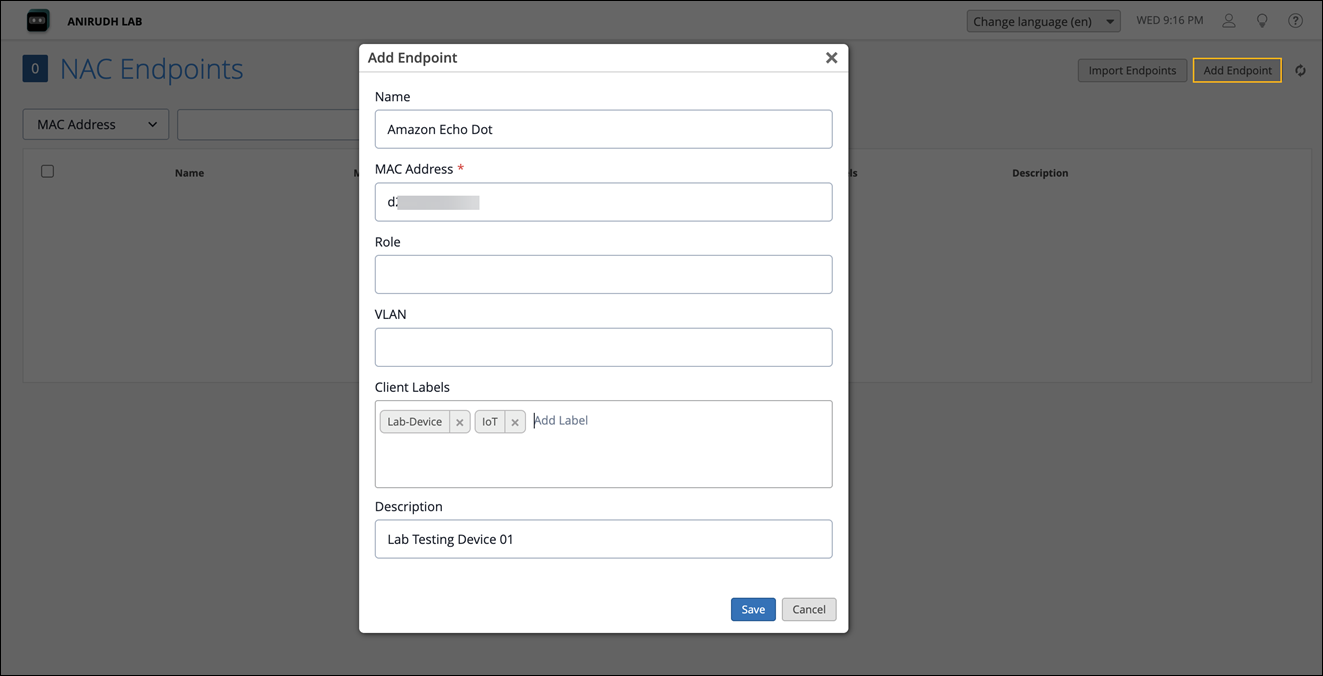1323x676 pixels.
Task: Open the help question mark icon
Action: (1295, 21)
